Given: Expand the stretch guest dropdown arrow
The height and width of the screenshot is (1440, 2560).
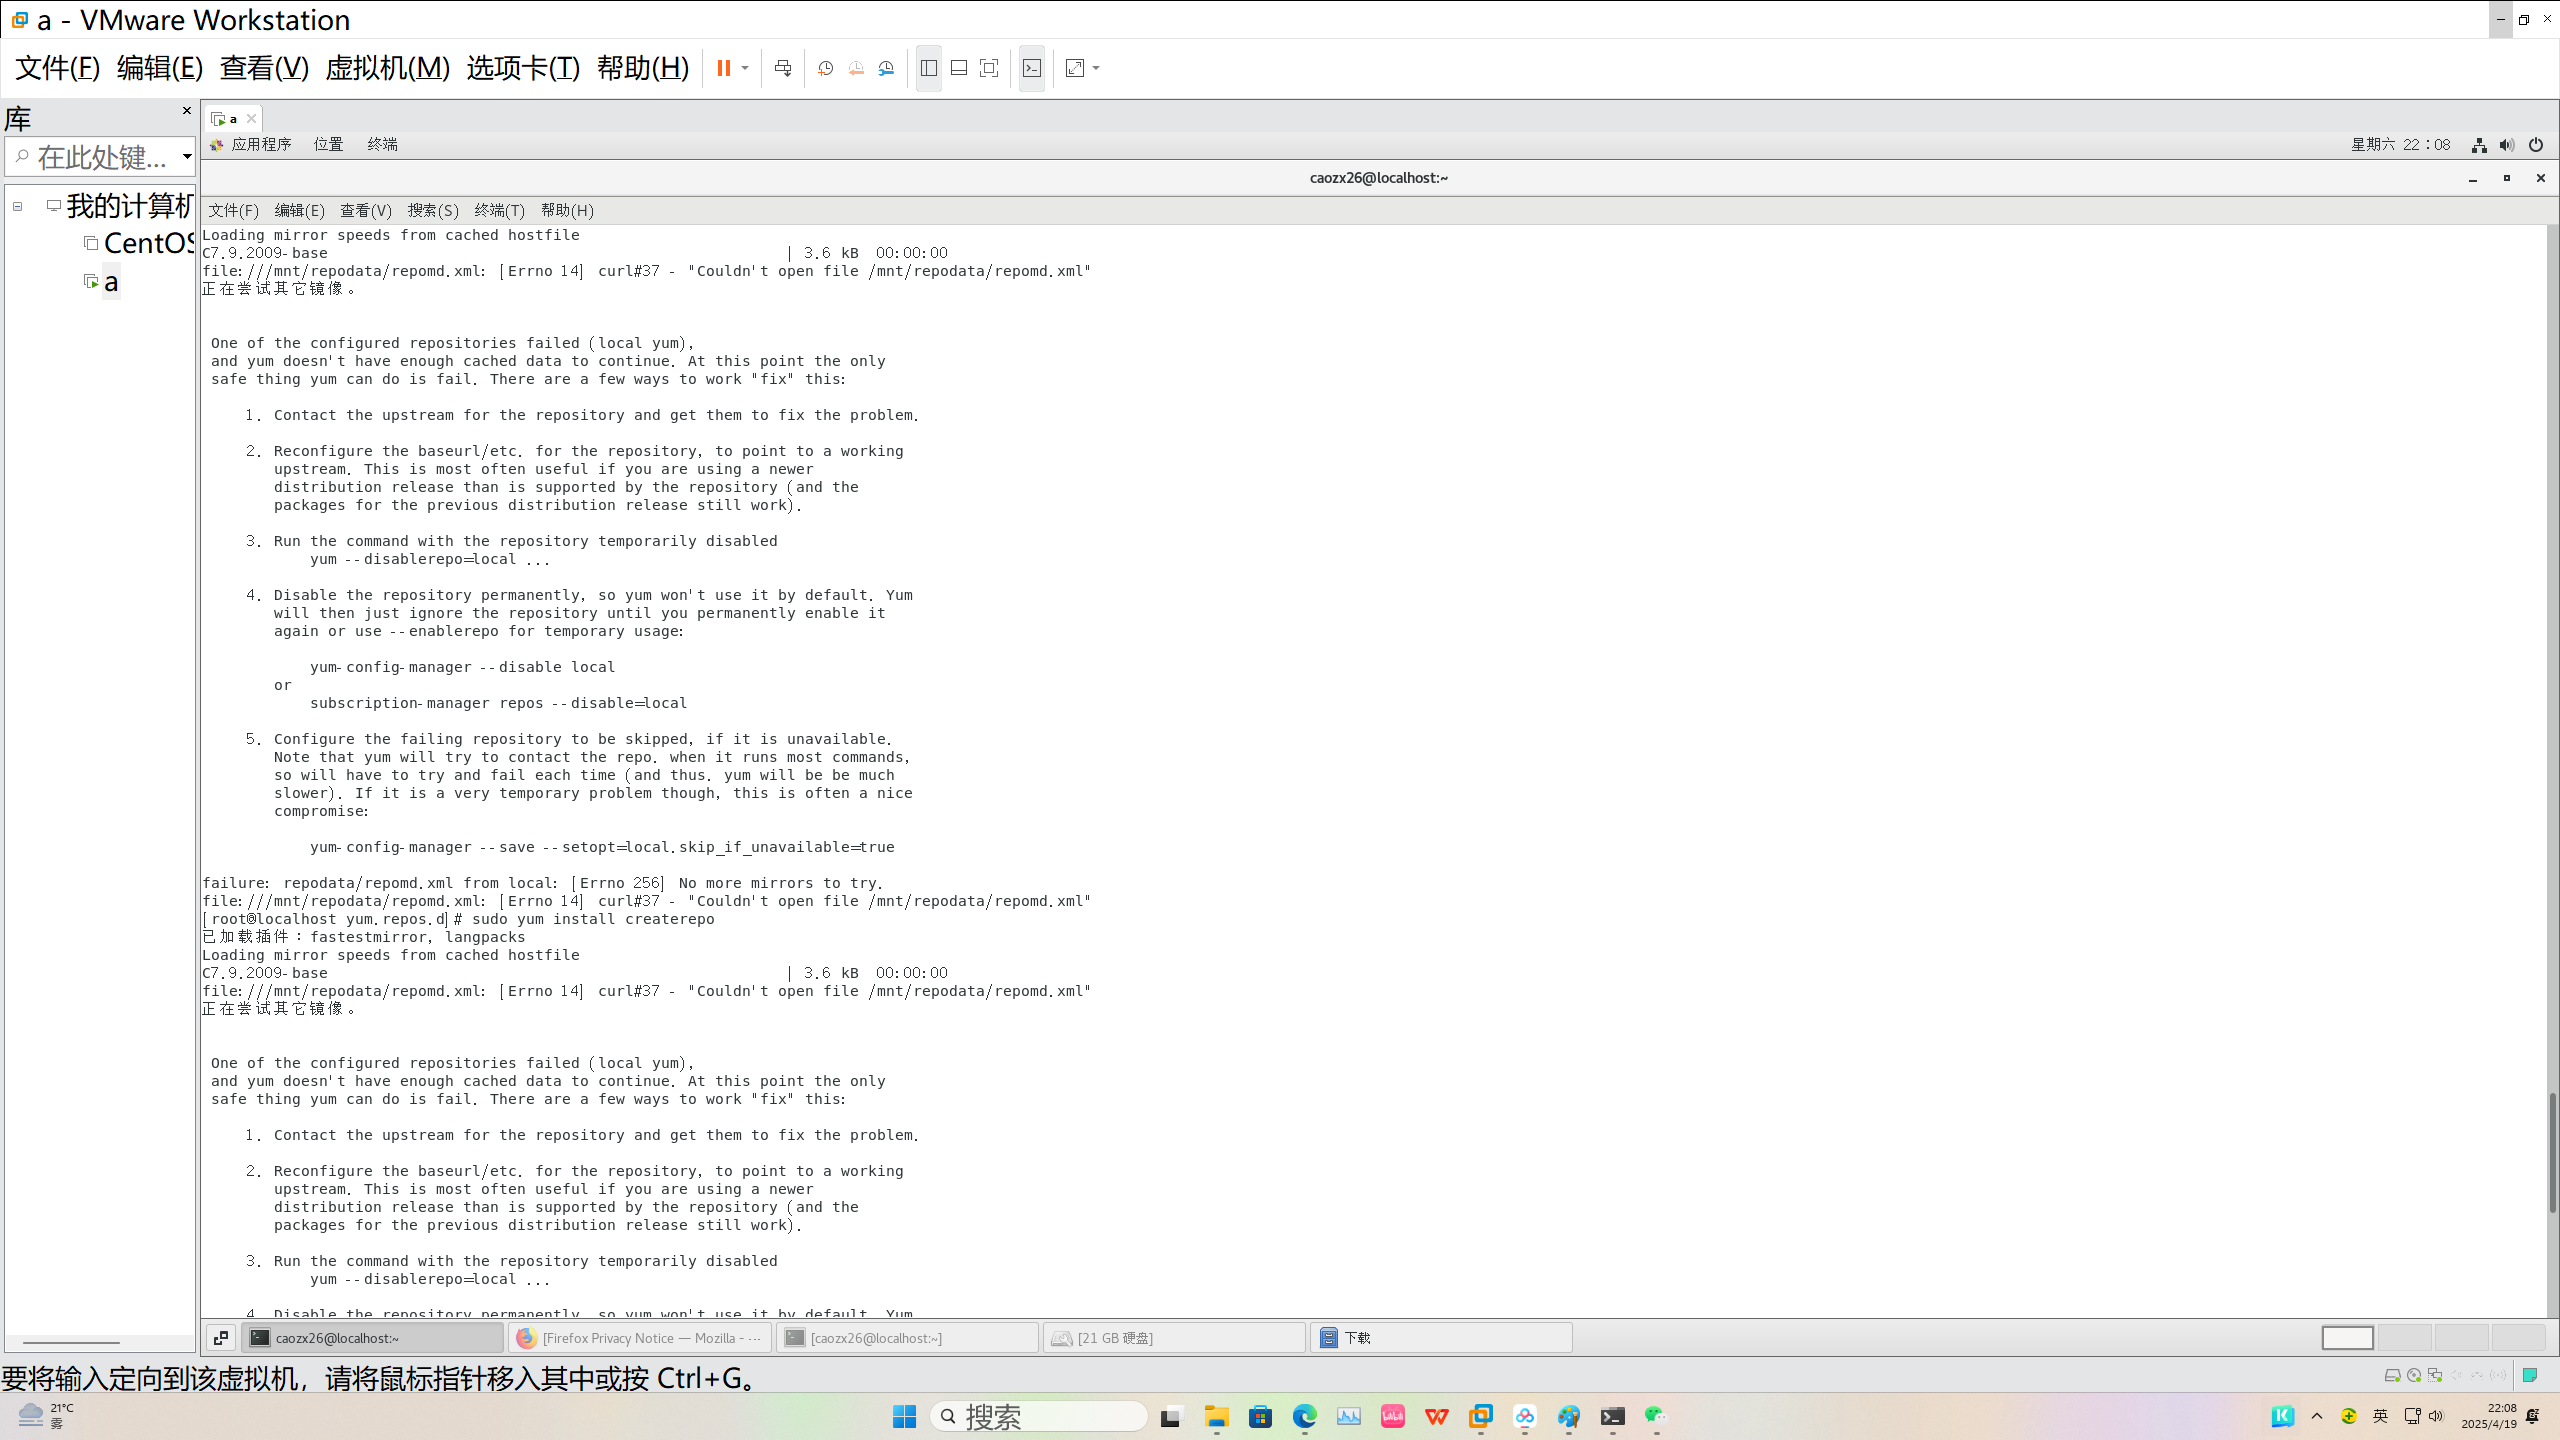Looking at the screenshot, I should (x=1096, y=68).
